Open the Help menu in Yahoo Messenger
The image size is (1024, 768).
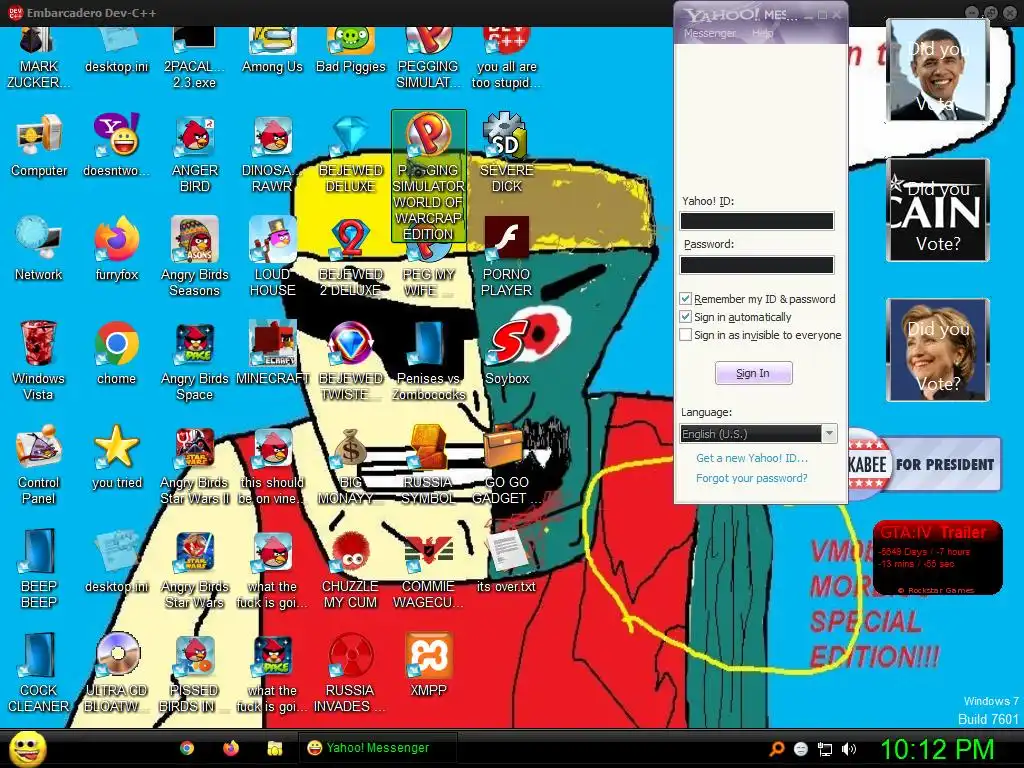click(x=762, y=33)
